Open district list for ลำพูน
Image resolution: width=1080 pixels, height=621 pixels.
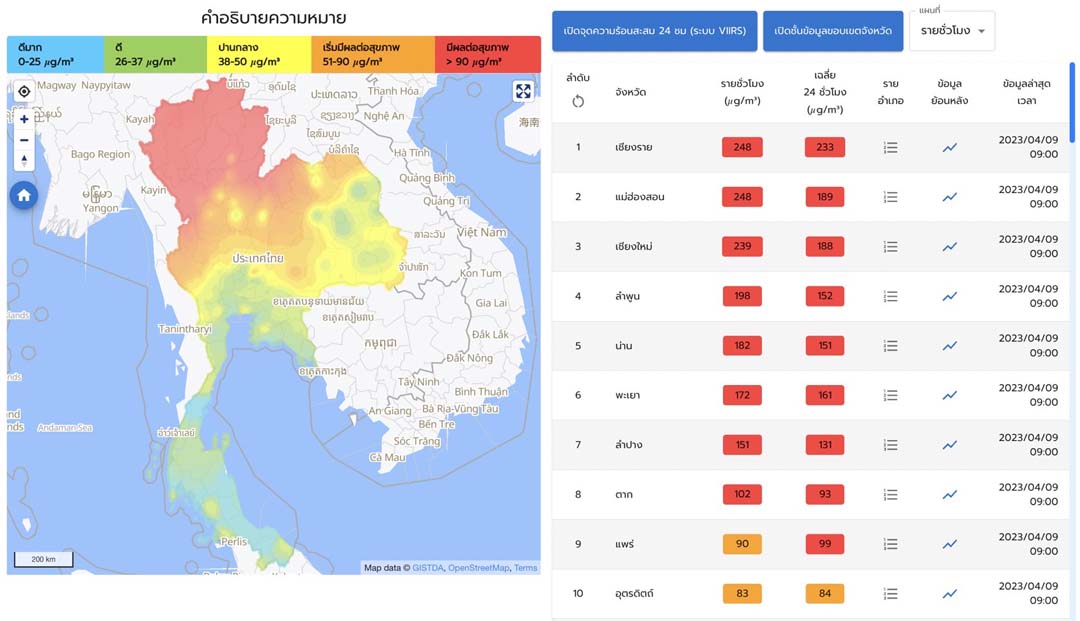point(890,297)
